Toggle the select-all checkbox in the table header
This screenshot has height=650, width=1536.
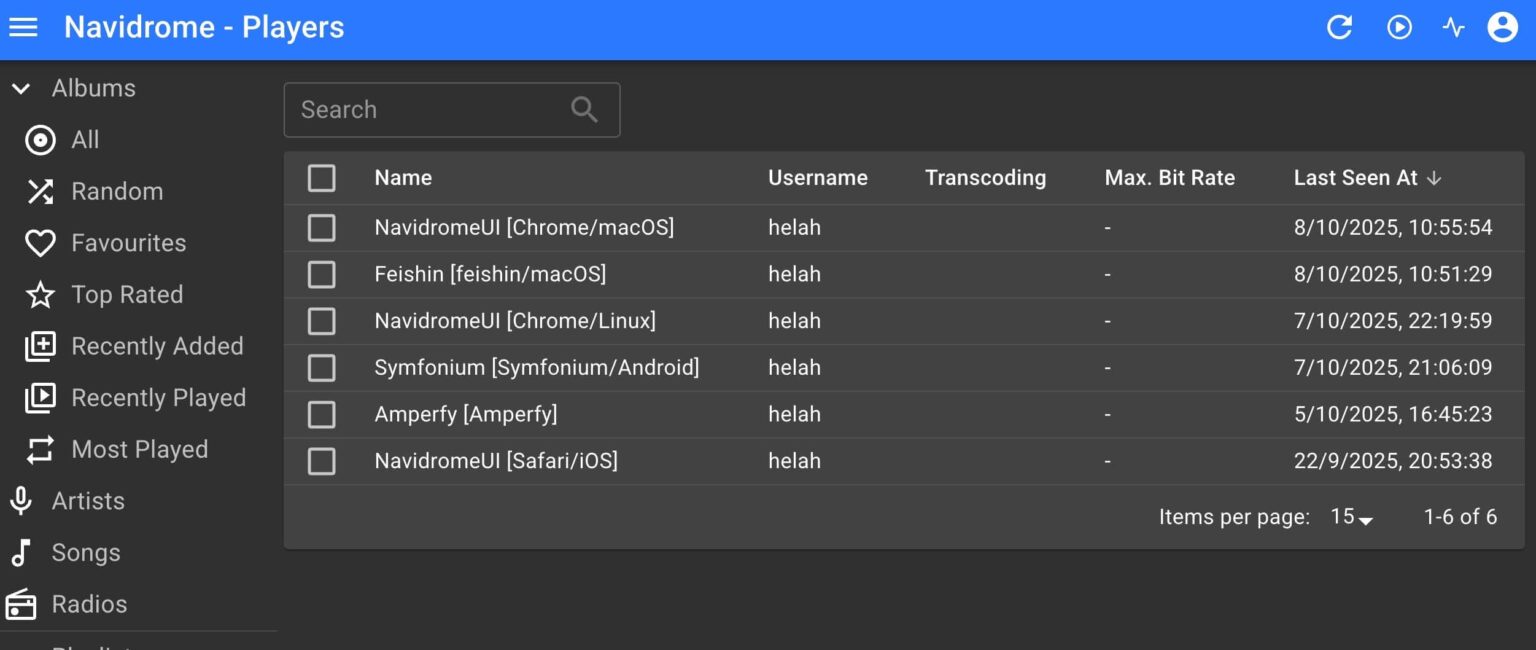[x=321, y=177]
